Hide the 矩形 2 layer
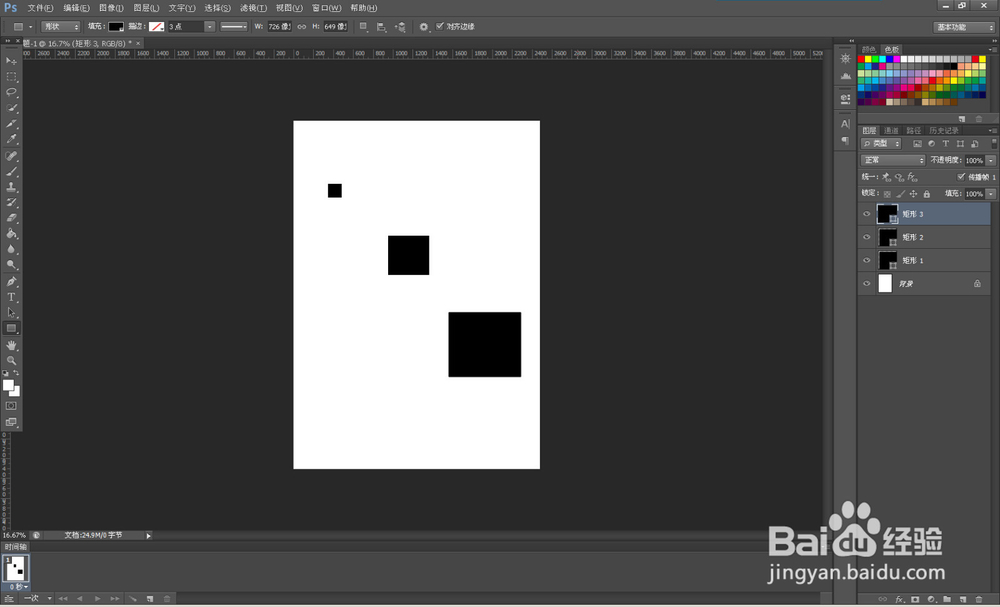Viewport: 1000px width, 607px height. (866, 237)
